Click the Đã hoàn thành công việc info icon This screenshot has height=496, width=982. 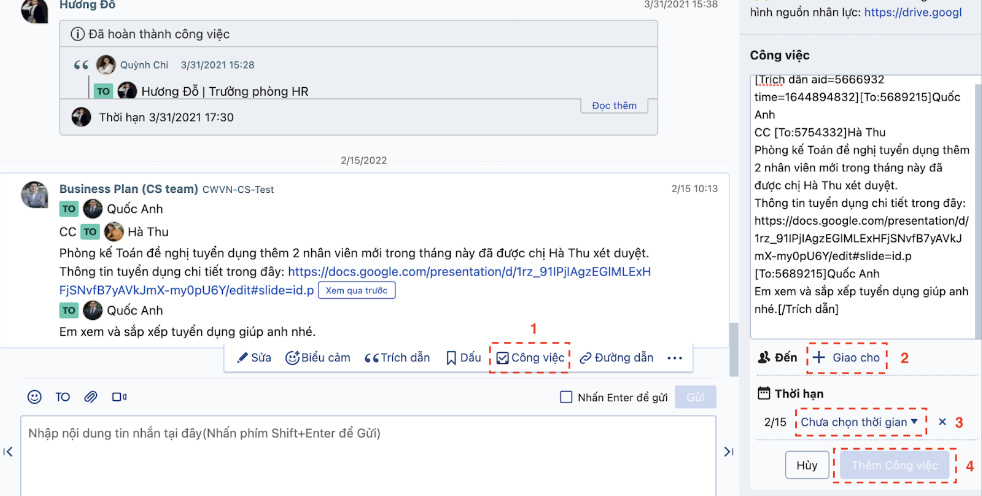78,34
